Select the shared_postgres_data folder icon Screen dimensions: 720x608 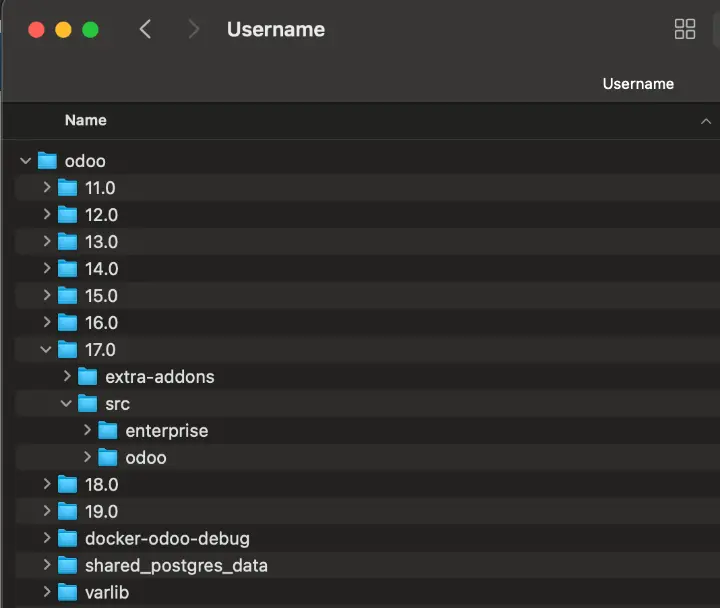pyautogui.click(x=68, y=566)
